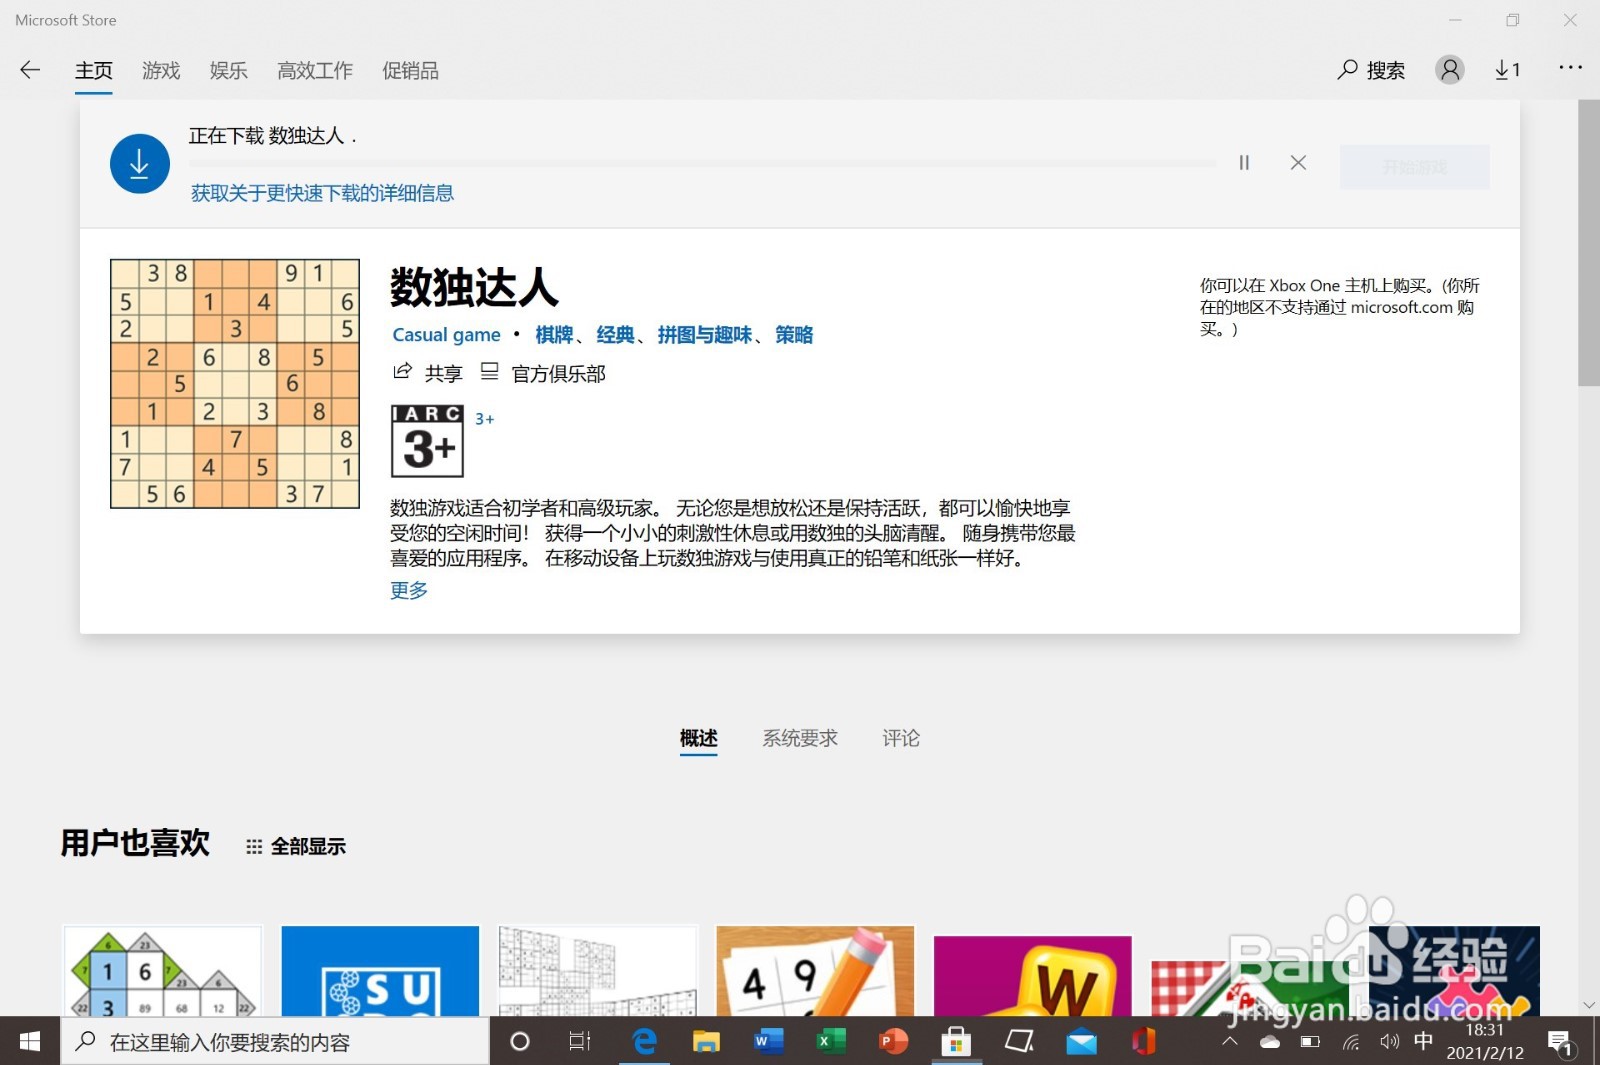Click the 搜索 search button
This screenshot has height=1065, width=1600.
point(1371,70)
